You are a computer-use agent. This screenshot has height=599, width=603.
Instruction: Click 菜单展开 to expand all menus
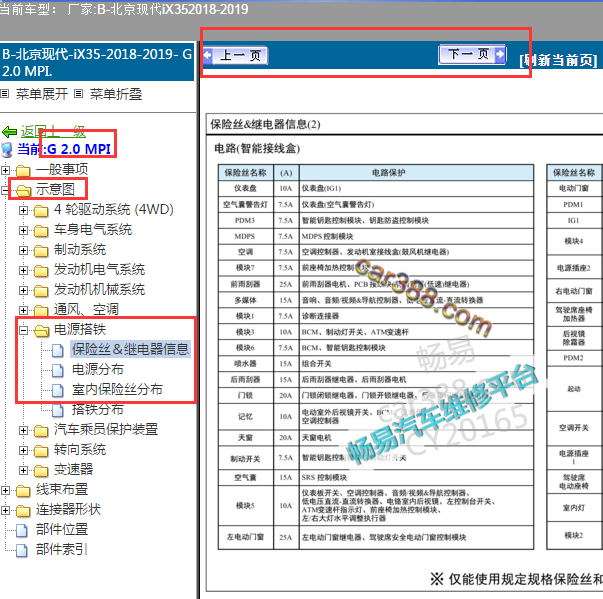click(x=42, y=94)
